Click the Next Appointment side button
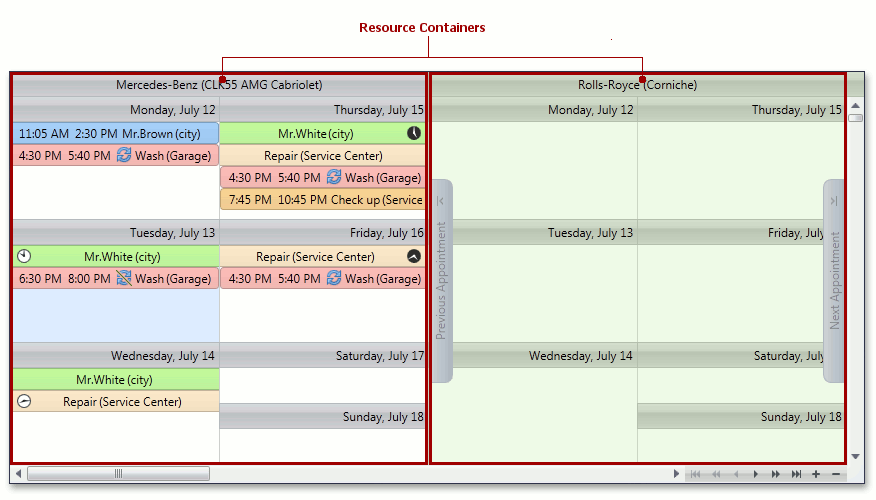This screenshot has width=876, height=500. [834, 280]
